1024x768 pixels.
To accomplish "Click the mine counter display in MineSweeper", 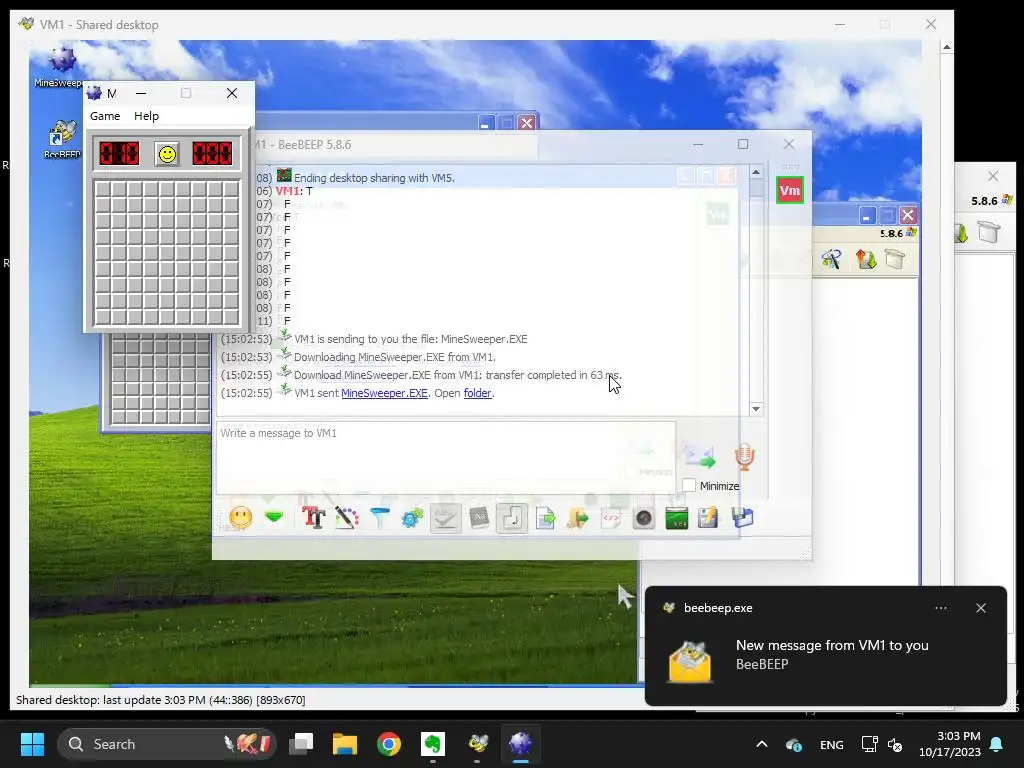I will click(x=119, y=153).
